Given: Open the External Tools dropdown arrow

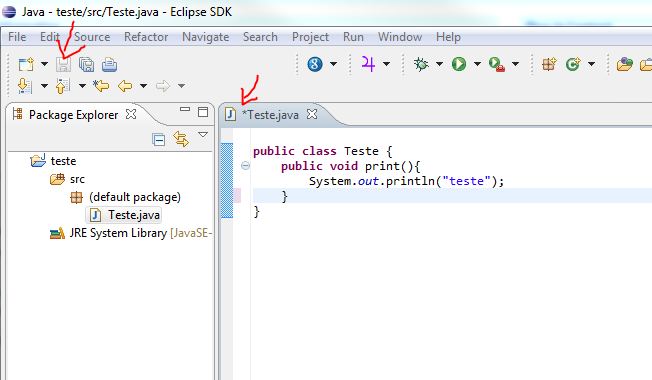Looking at the screenshot, I should tap(516, 64).
